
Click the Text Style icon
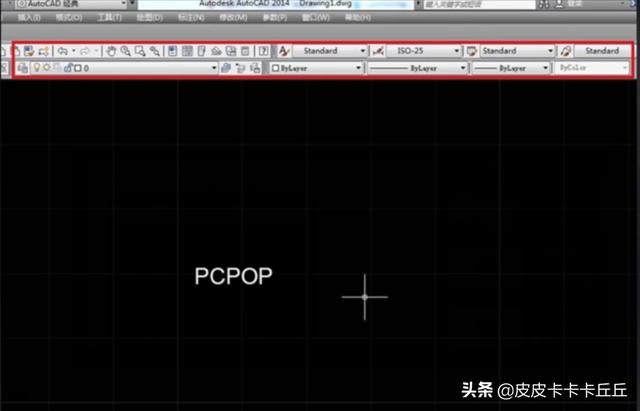click(x=284, y=51)
